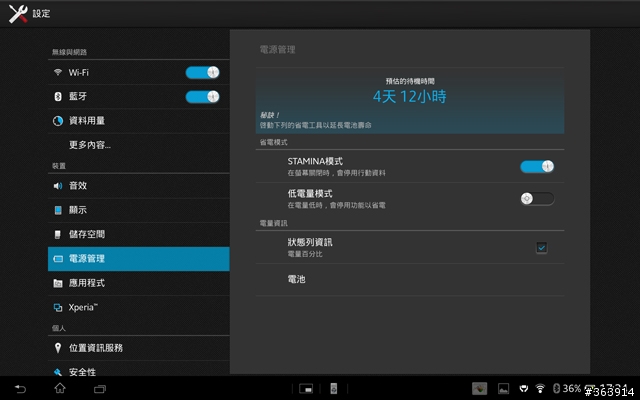The height and width of the screenshot is (400, 640).
Task: Tap the security icon beside 安全性
Action: point(58,372)
